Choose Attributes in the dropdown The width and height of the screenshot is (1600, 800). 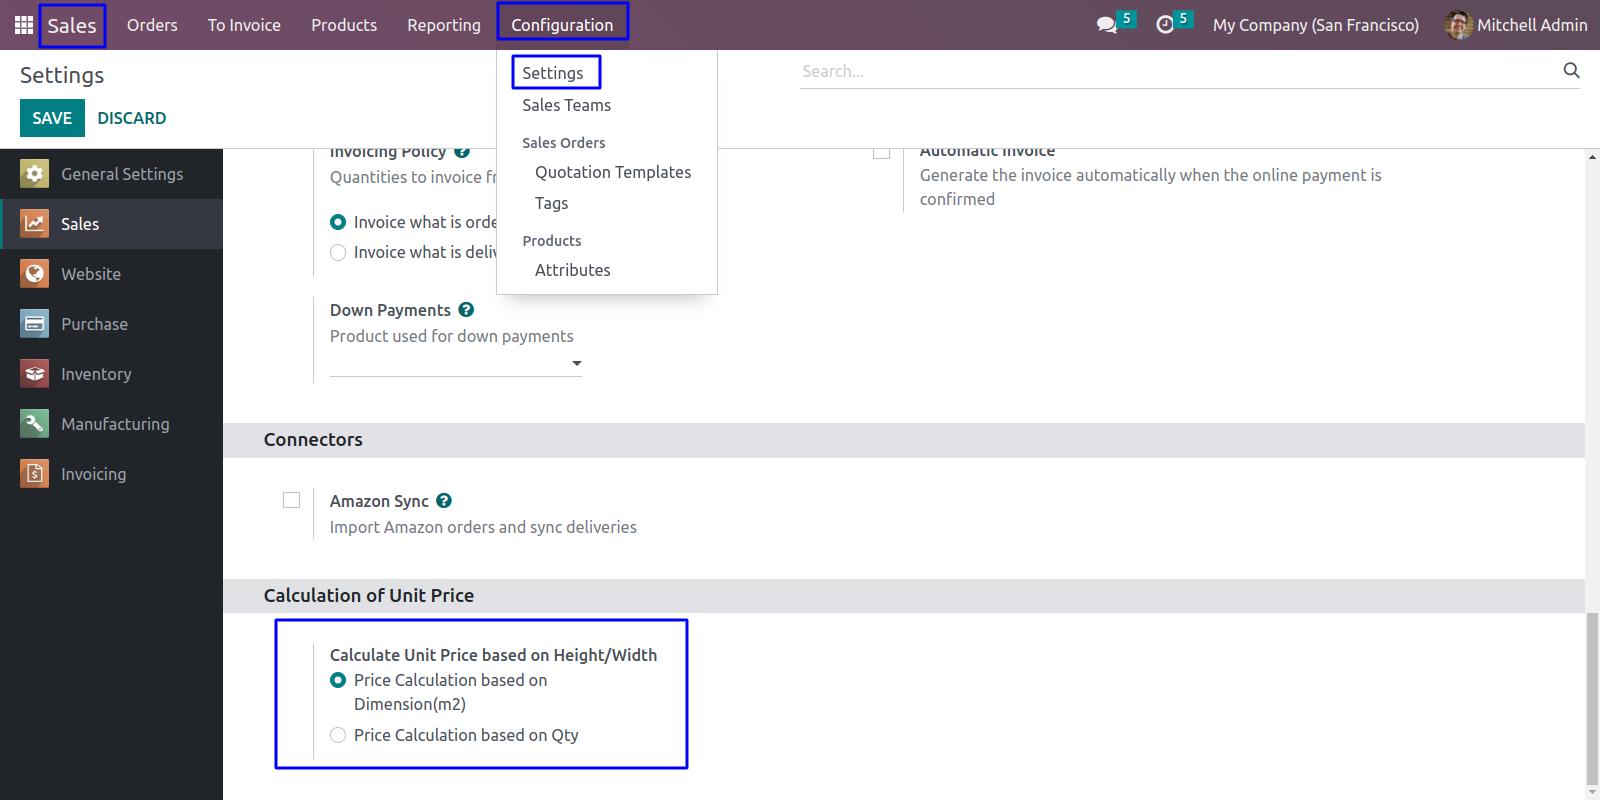click(572, 270)
